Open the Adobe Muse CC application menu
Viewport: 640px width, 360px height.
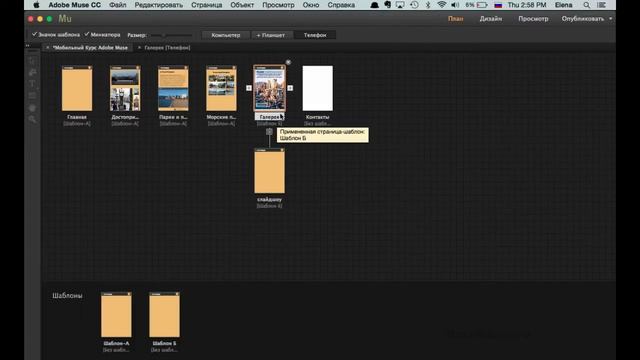click(x=74, y=5)
